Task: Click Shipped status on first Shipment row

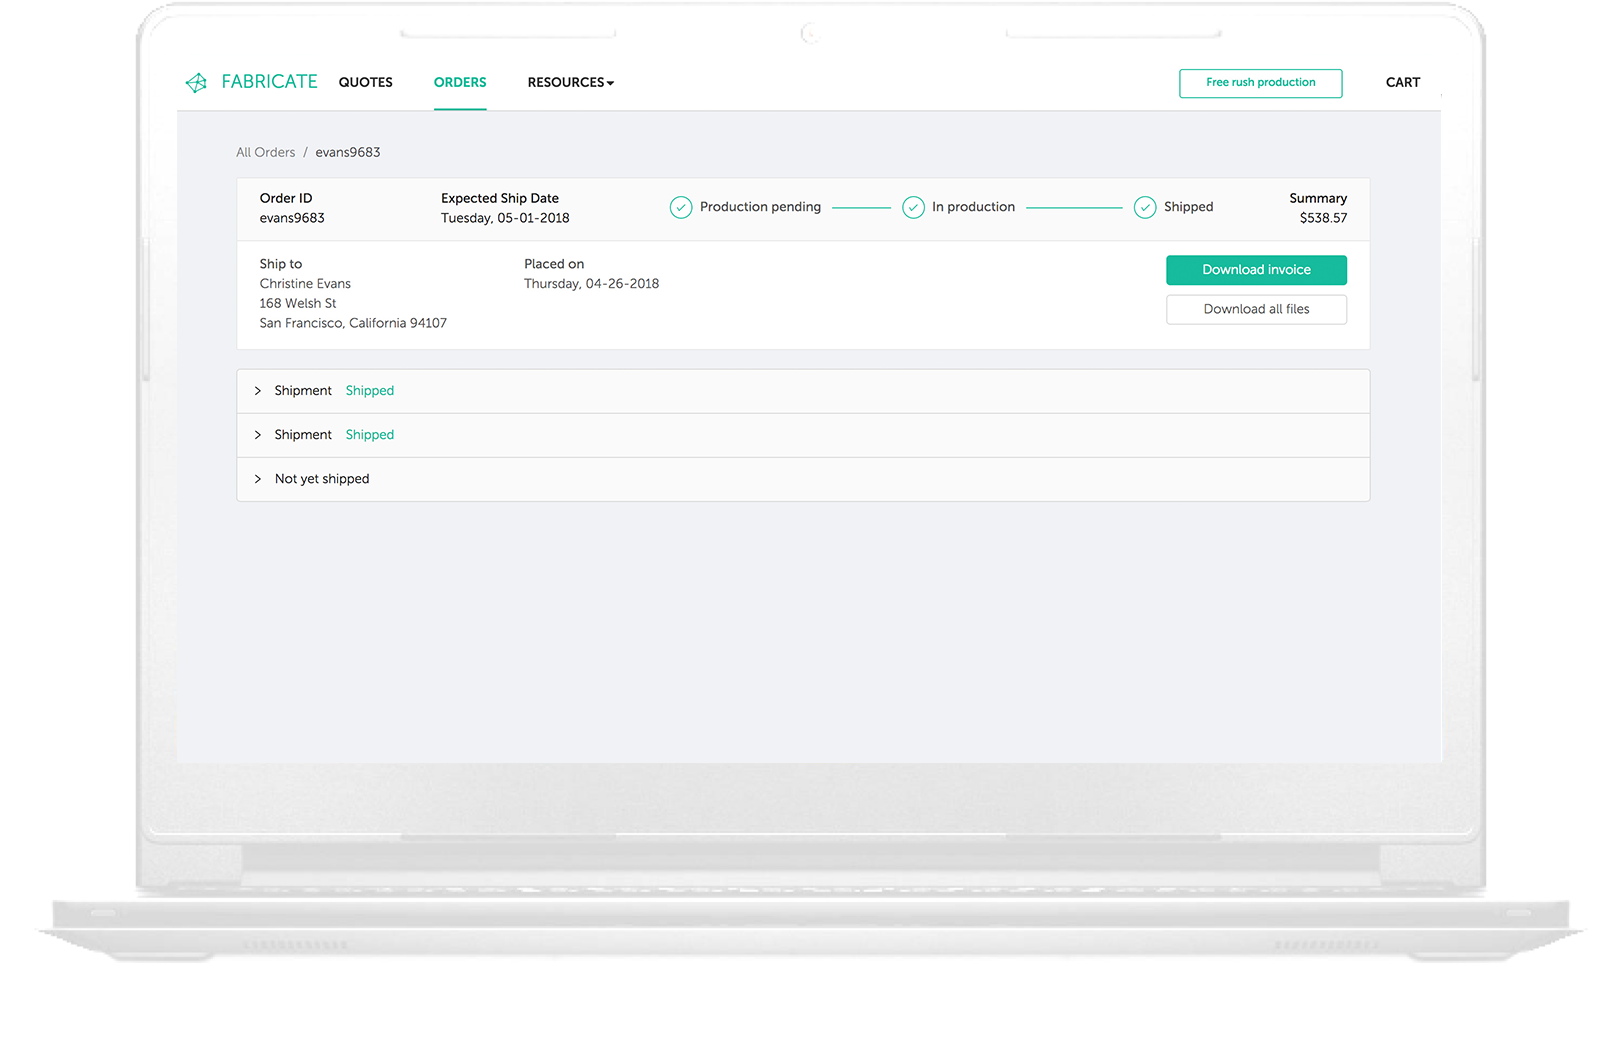Action: point(370,391)
